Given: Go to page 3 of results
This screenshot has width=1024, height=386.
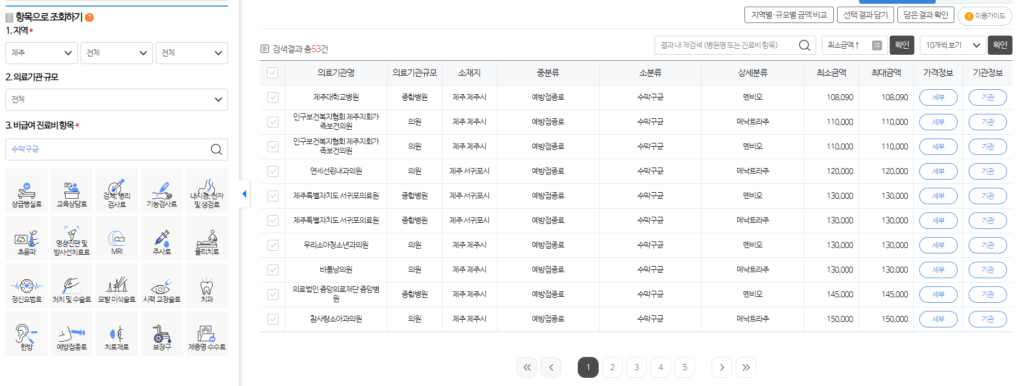Looking at the screenshot, I should [636, 368].
